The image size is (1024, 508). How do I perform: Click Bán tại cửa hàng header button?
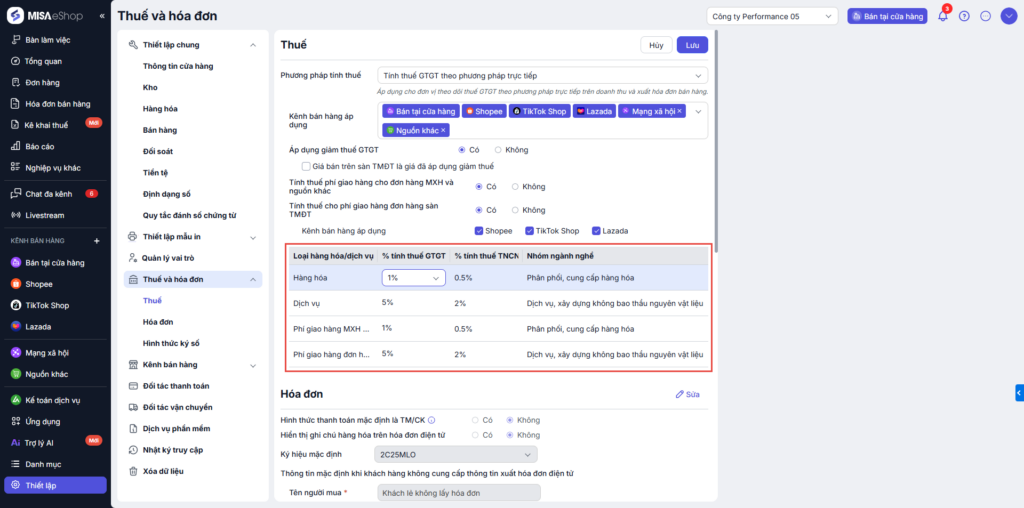[x=887, y=16]
